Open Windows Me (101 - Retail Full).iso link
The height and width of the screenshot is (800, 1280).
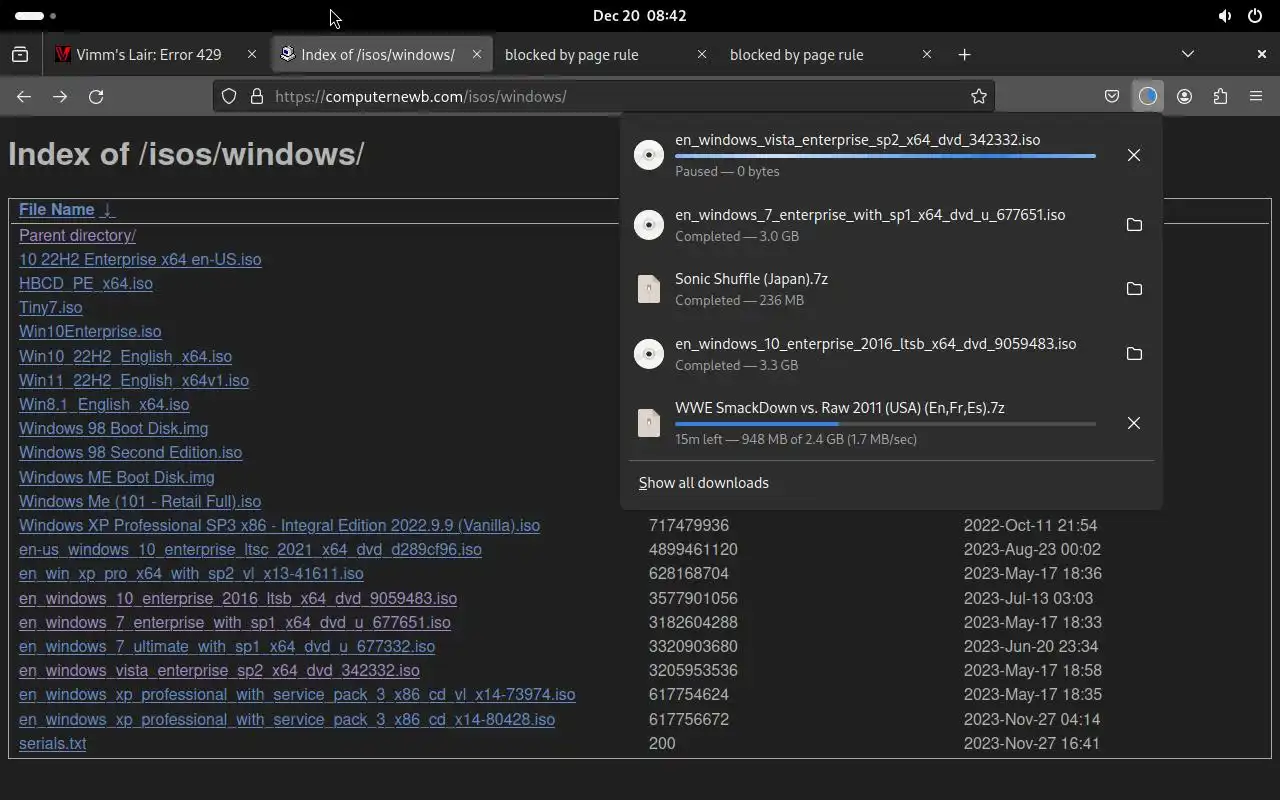point(140,501)
